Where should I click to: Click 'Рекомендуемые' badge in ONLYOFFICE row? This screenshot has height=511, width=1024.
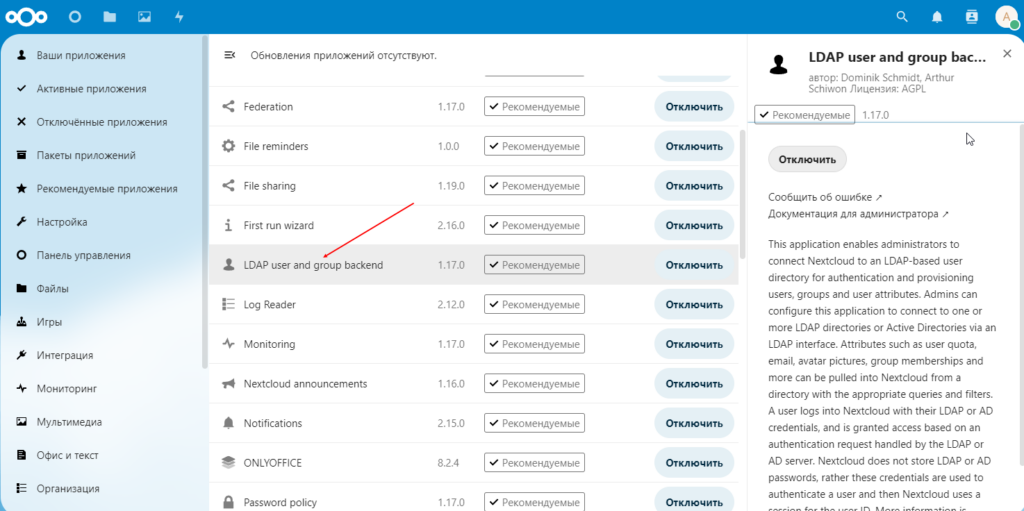click(x=534, y=463)
